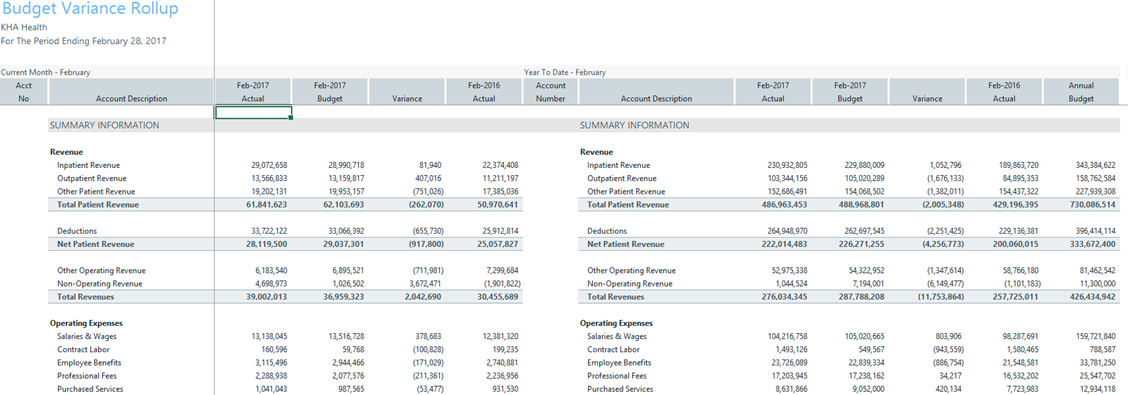Screen dimensions: 1128x395
Task: Select Inpatient Revenue actual value 29,072,658
Action: point(269,165)
